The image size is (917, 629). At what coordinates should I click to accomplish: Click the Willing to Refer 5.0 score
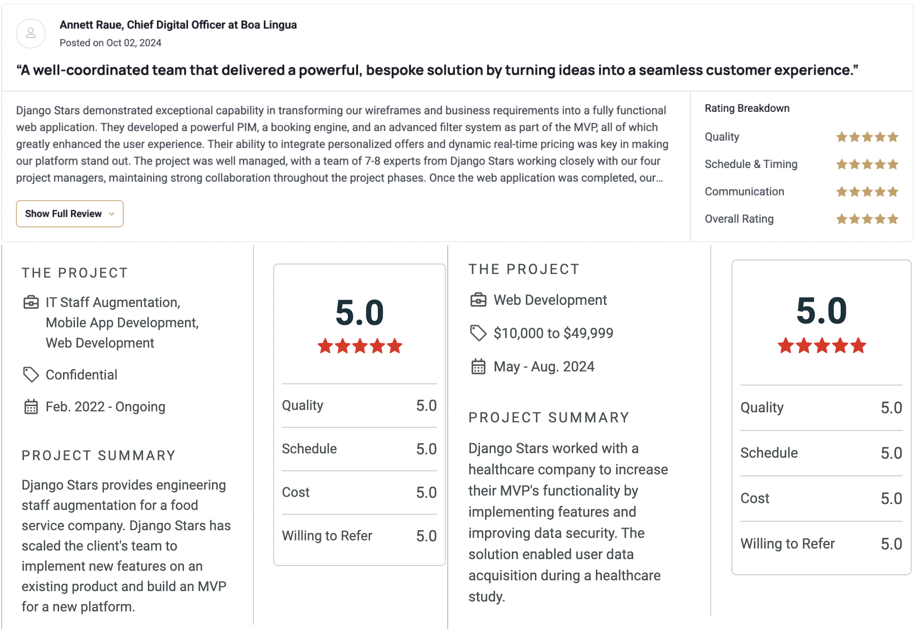coord(427,535)
